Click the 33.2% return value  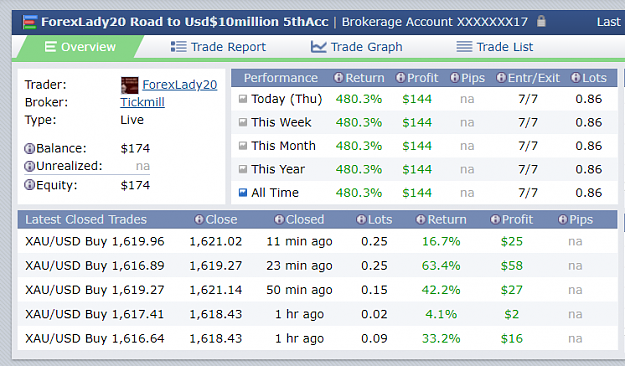(x=441, y=338)
